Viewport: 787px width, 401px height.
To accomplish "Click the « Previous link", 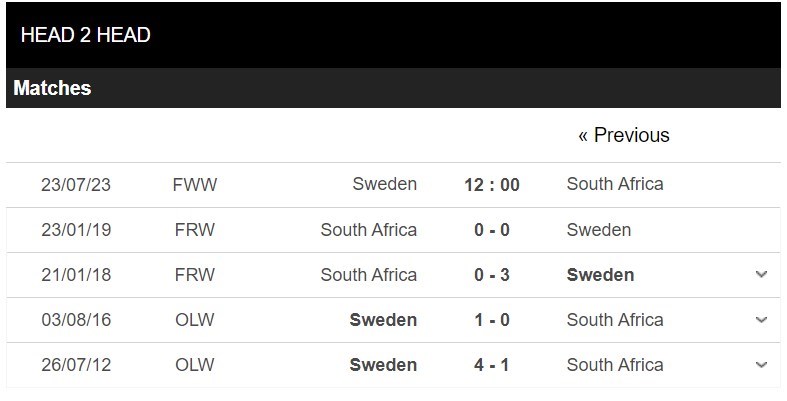I will (624, 135).
